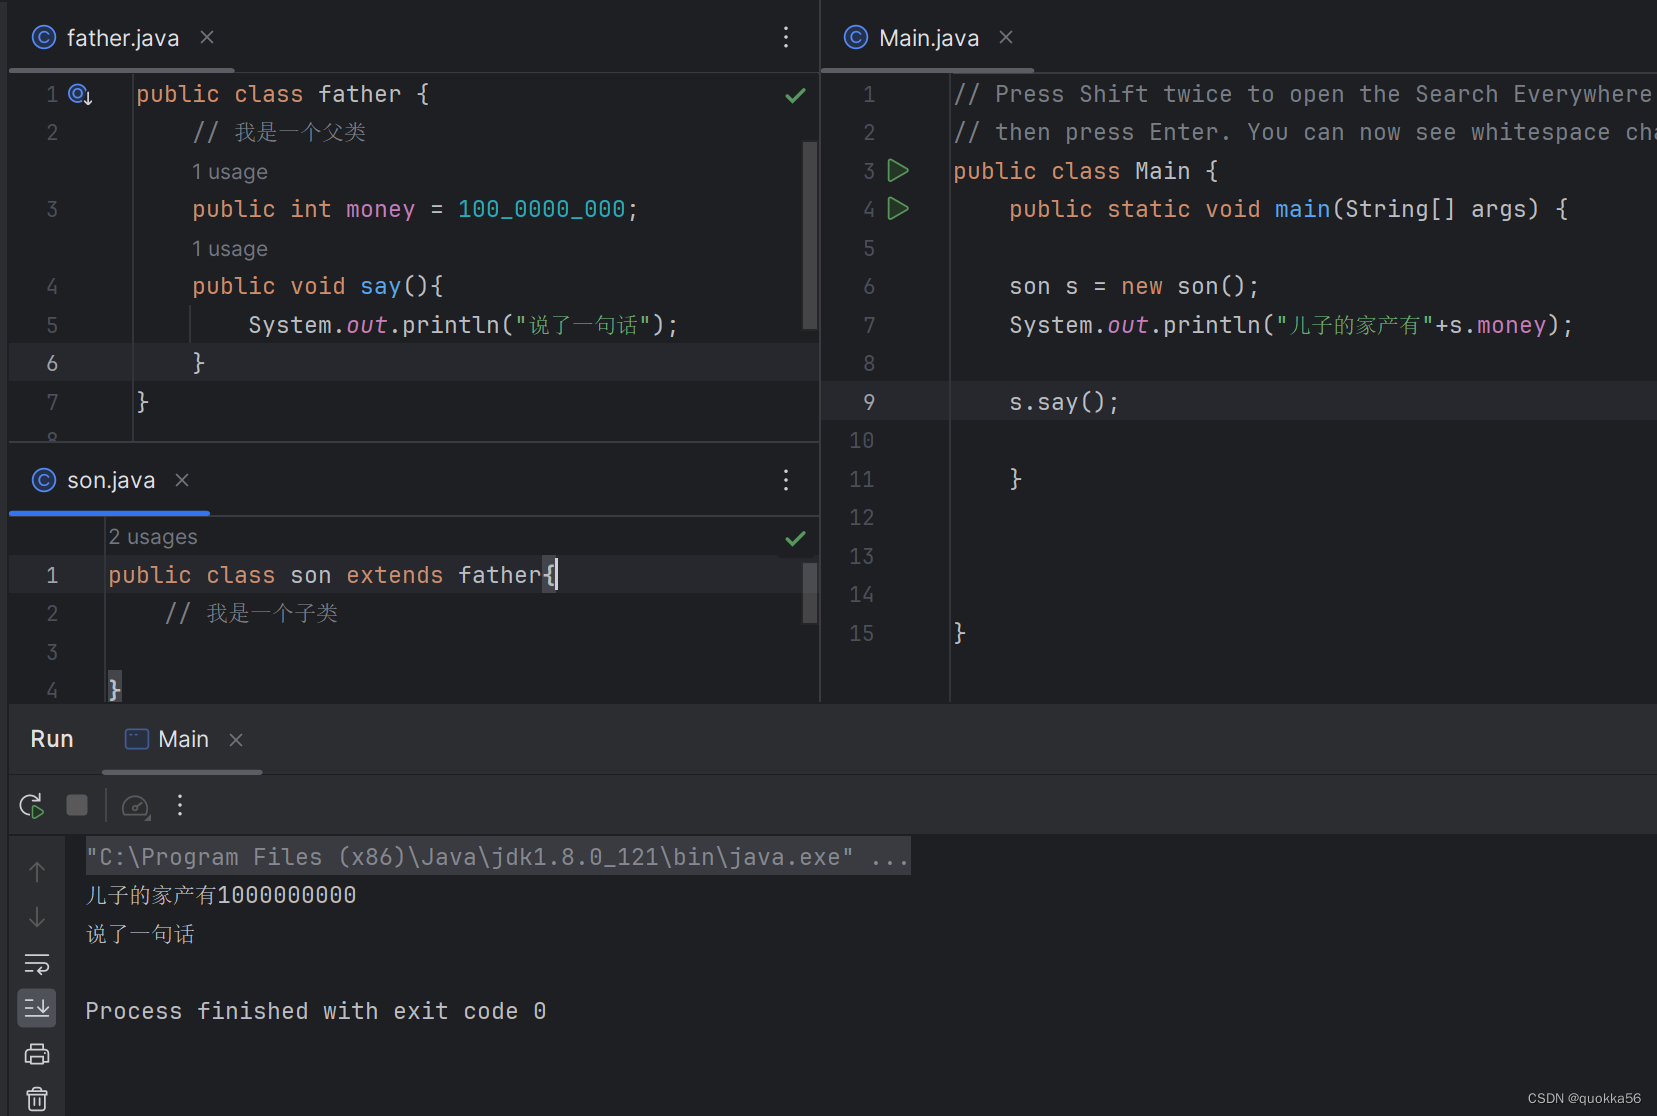Run main method via gutter arrow on line 4

coord(898,209)
